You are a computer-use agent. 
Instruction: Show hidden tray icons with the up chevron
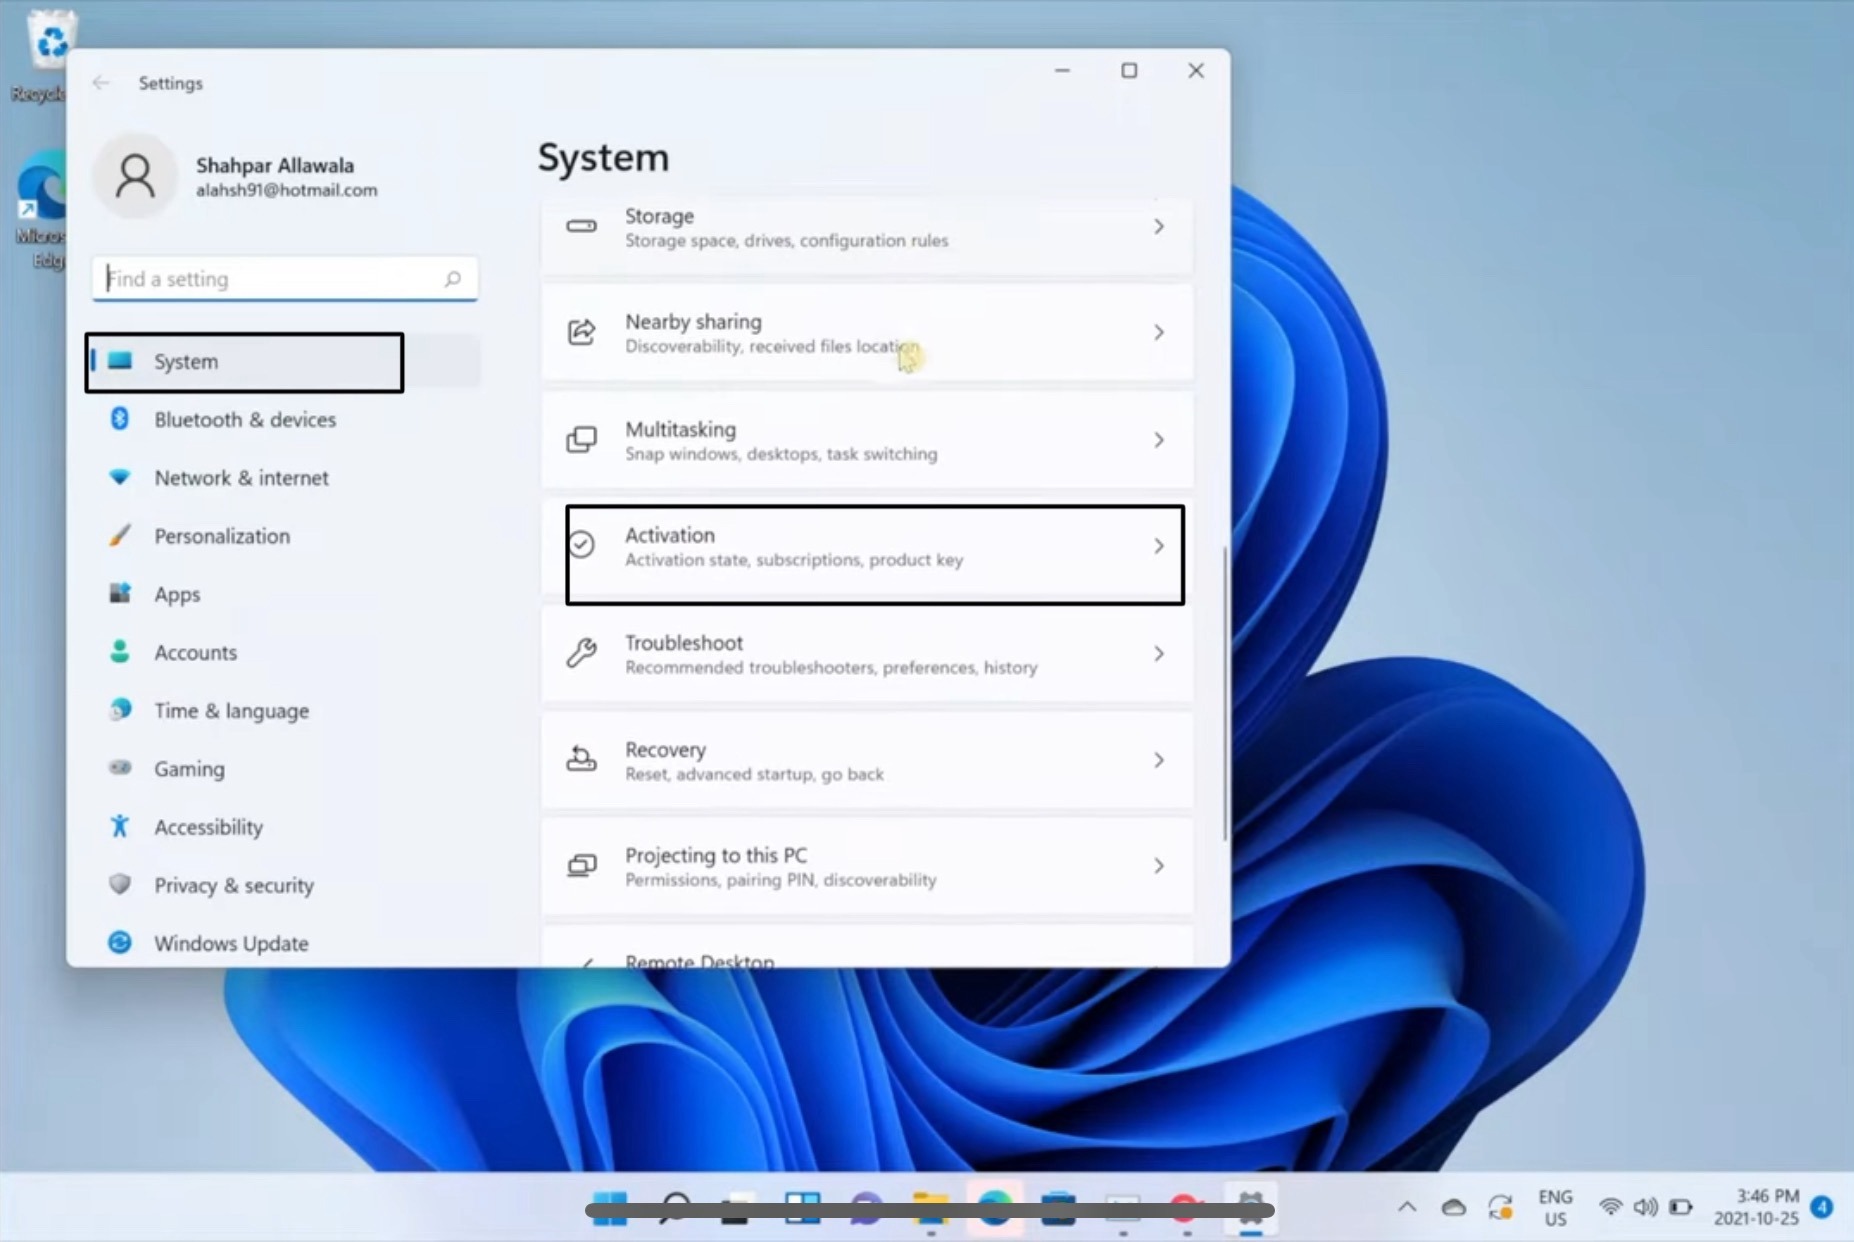(1407, 1207)
